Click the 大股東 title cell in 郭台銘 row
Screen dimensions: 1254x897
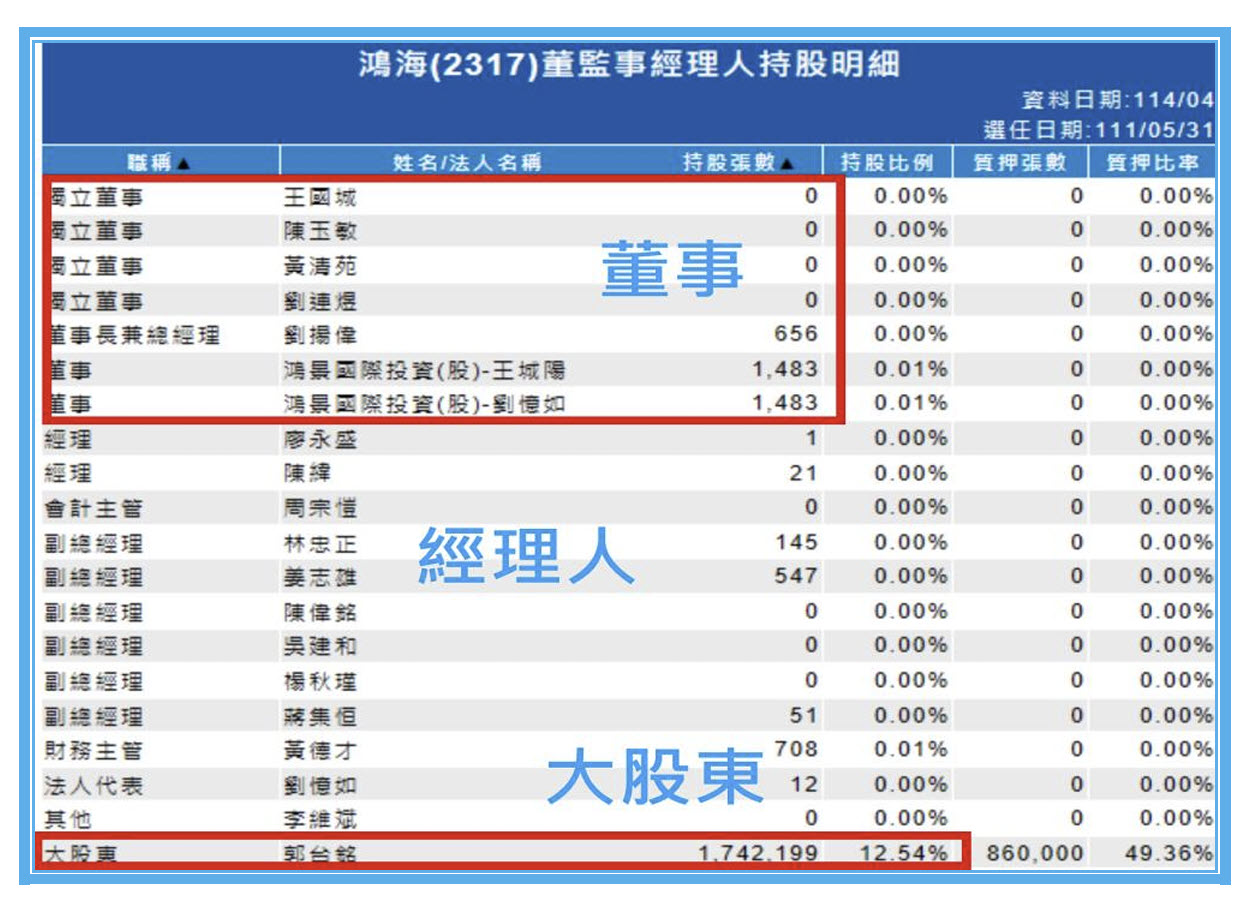[80, 853]
